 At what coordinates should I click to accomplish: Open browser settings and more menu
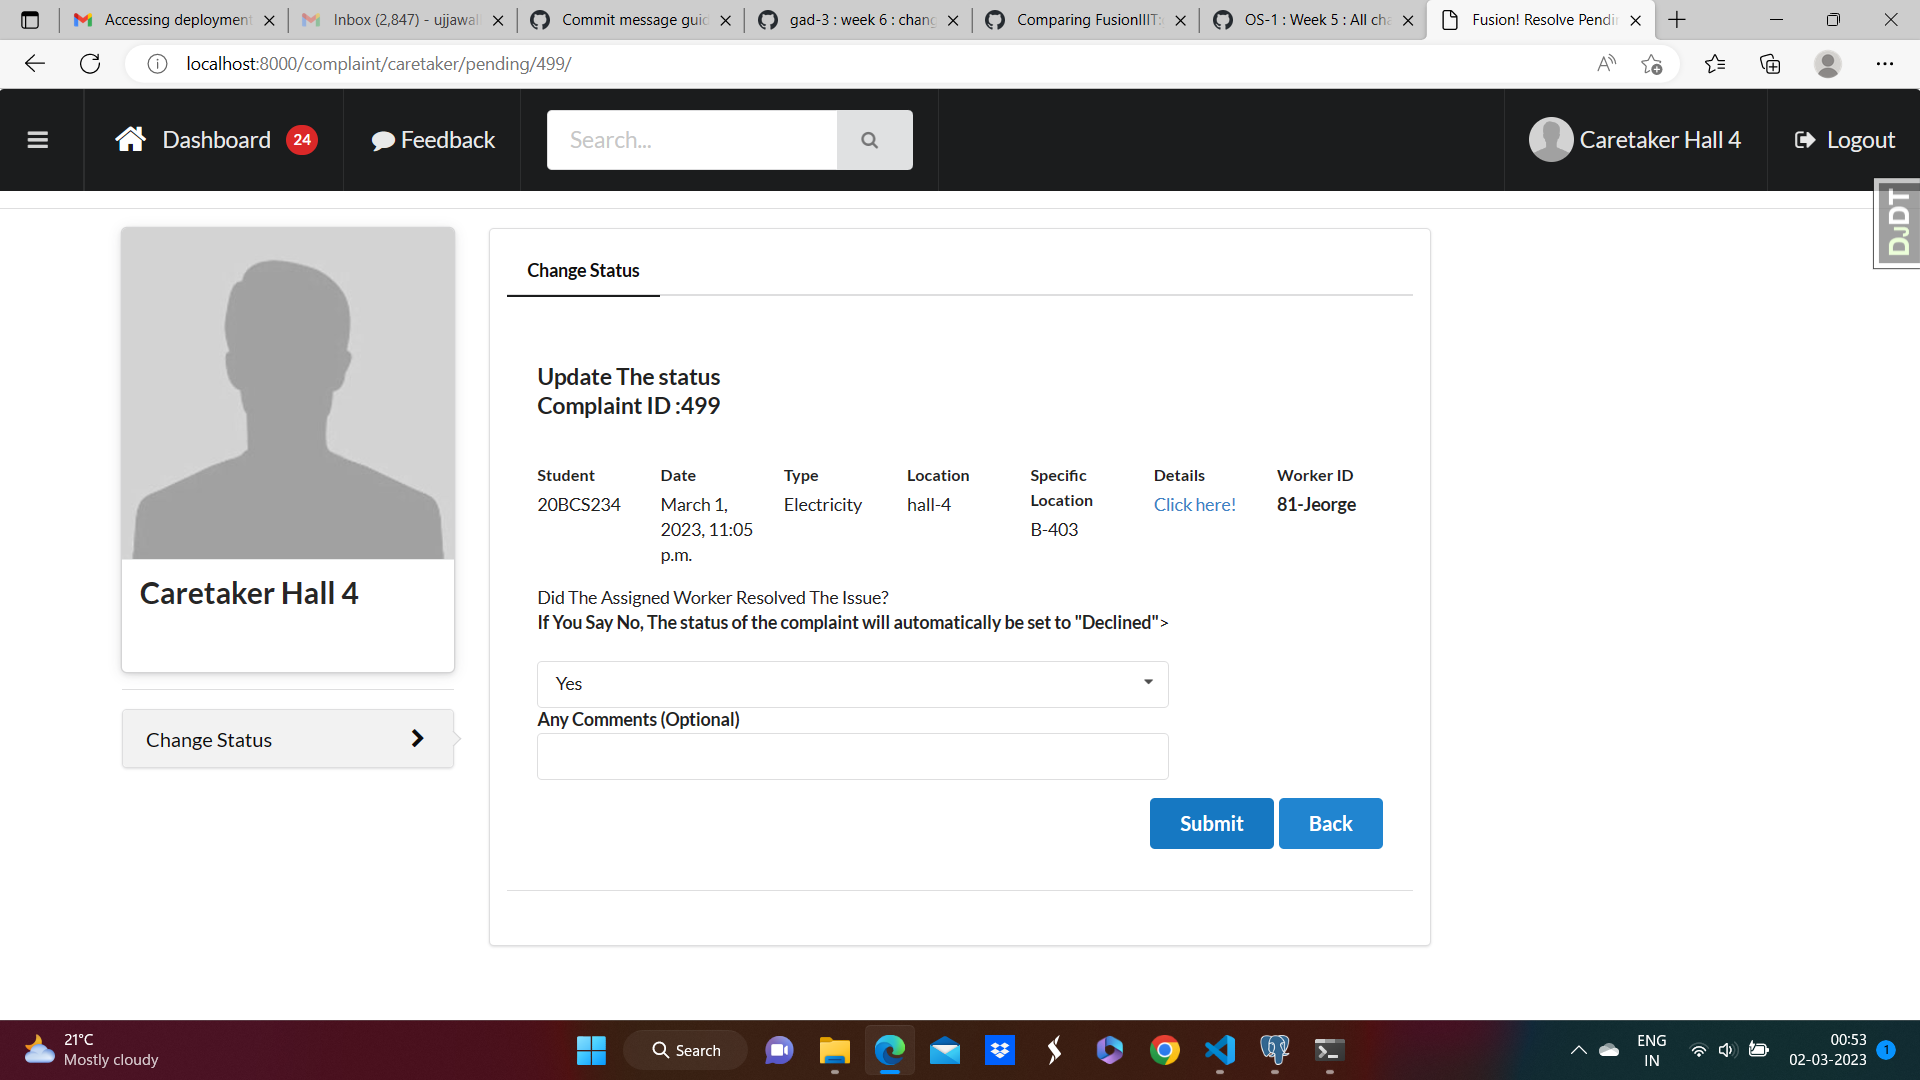1884,64
